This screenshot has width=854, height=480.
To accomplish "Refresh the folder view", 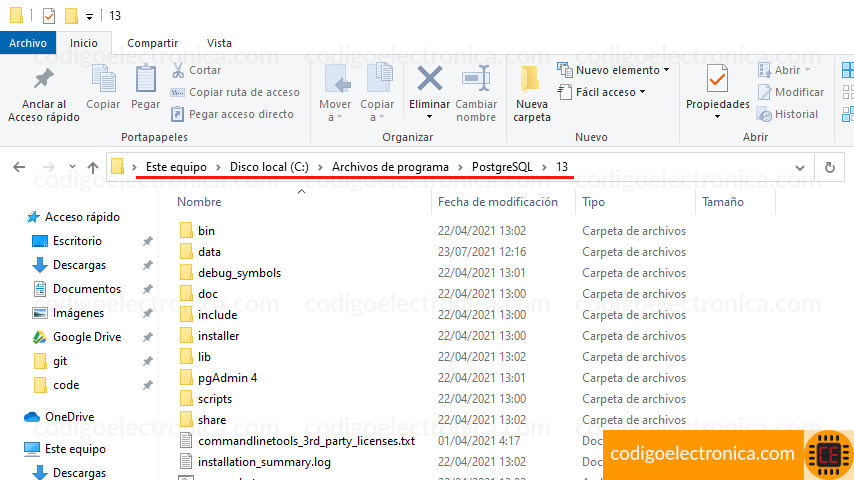I will click(x=829, y=167).
